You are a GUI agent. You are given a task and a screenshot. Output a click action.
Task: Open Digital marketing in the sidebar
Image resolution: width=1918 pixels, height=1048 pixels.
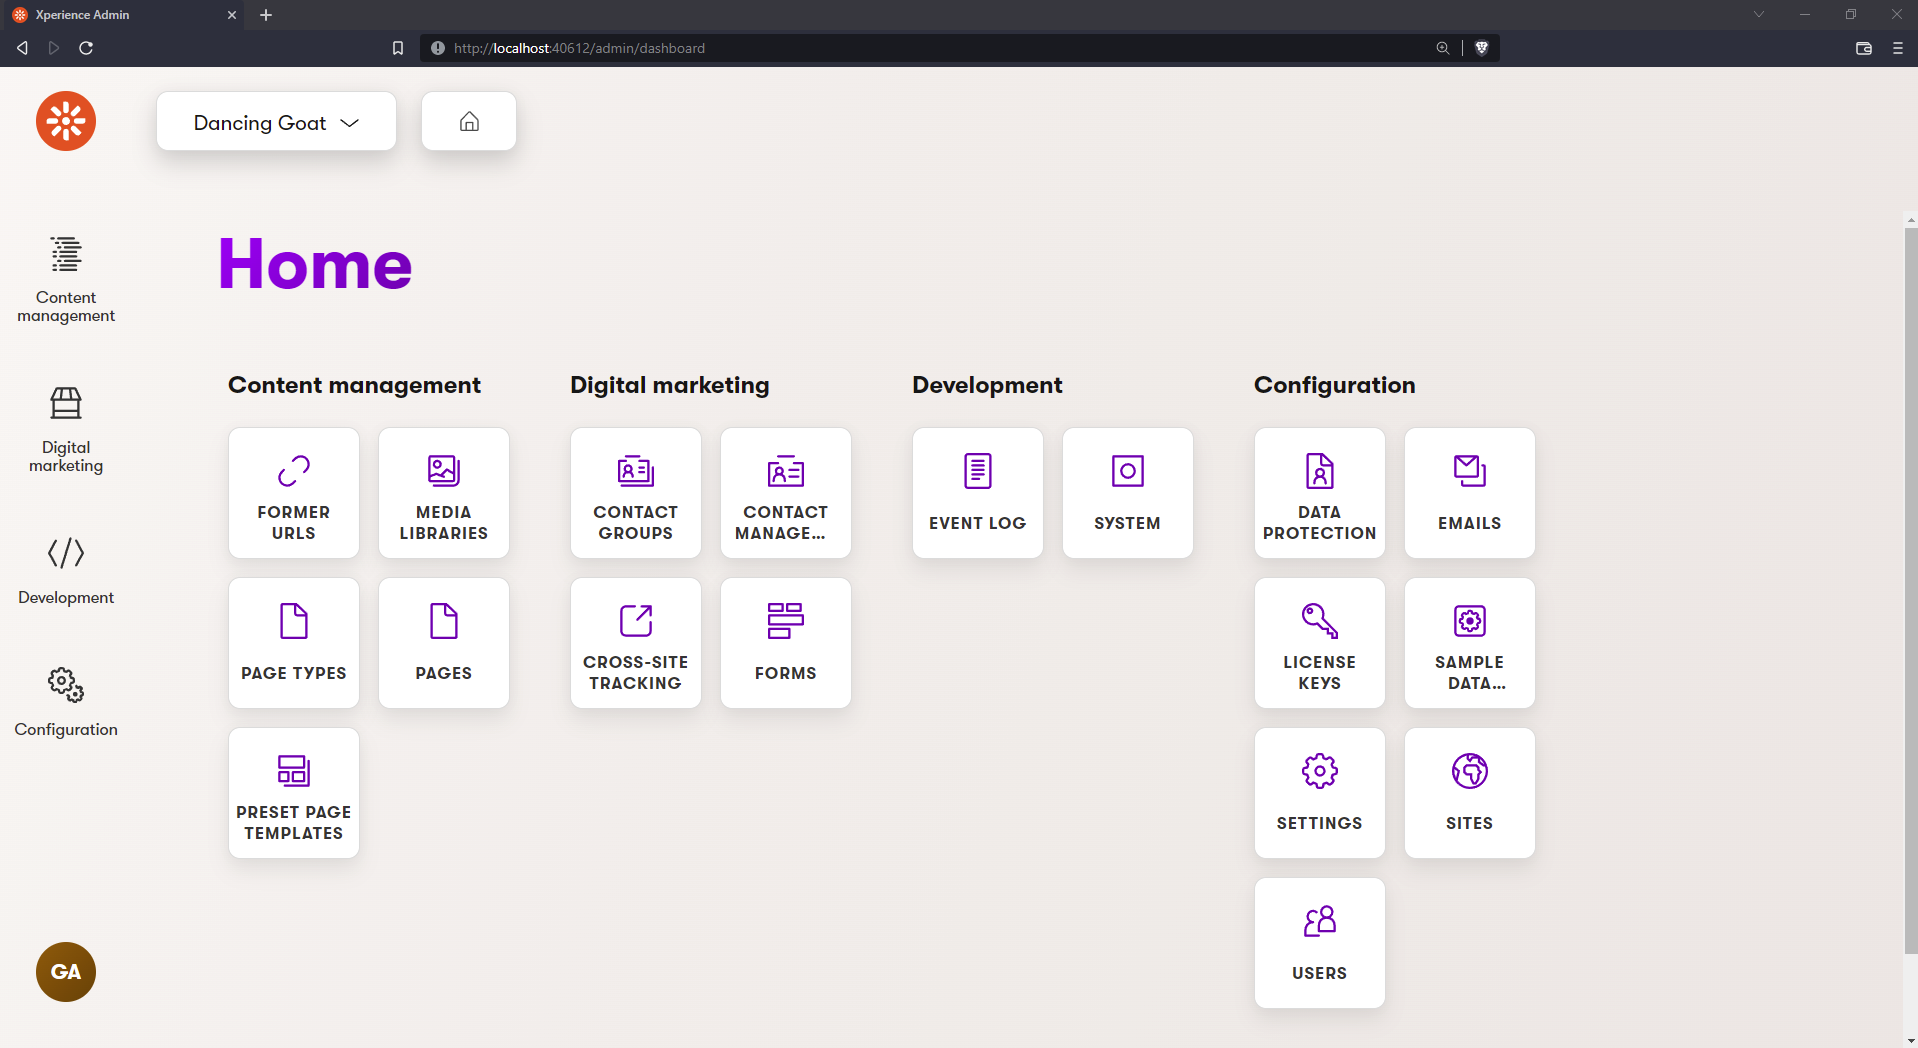point(66,430)
